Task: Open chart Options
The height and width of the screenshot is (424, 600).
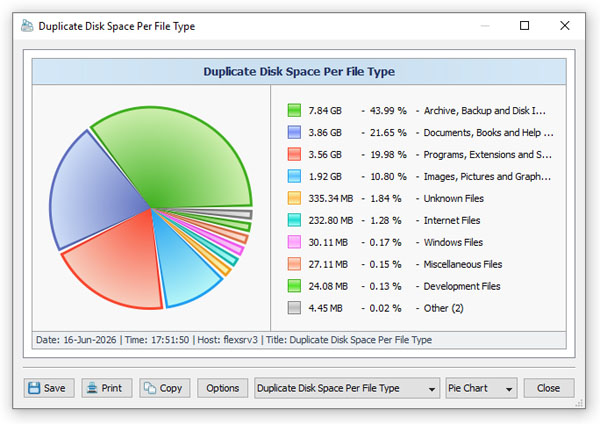Action: 222,388
